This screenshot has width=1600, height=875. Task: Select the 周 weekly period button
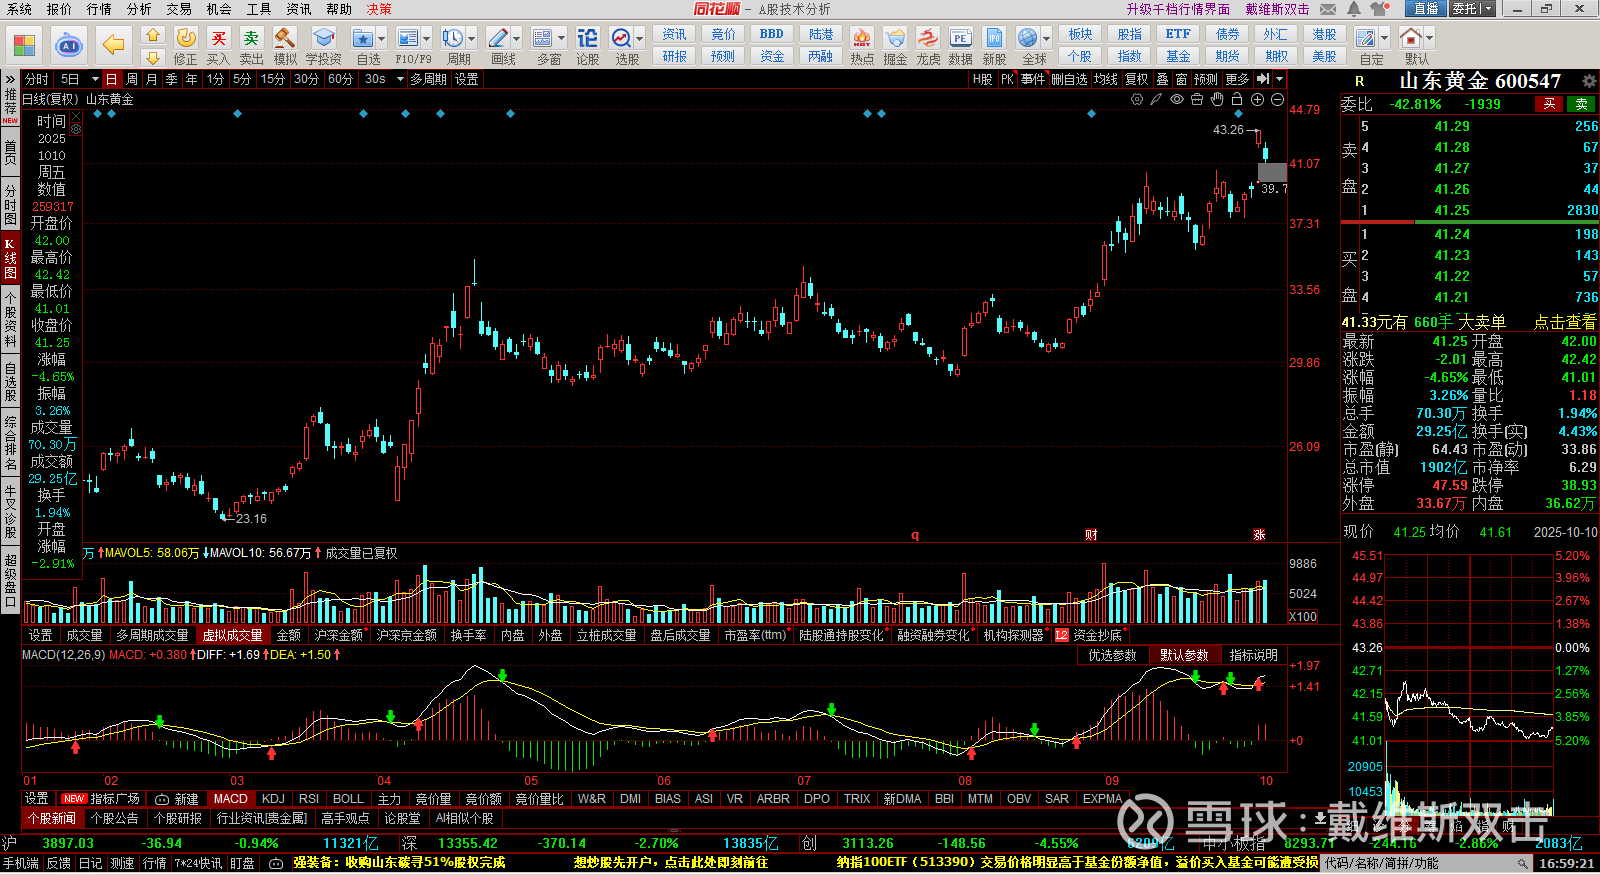[131, 79]
